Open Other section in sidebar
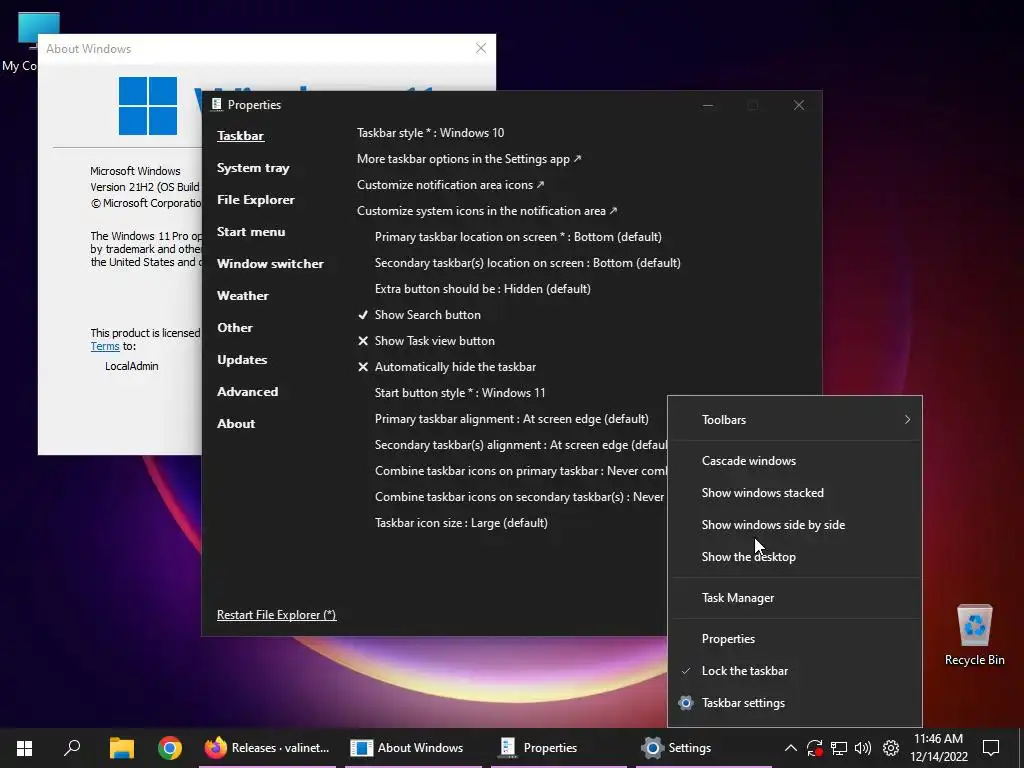 click(234, 328)
